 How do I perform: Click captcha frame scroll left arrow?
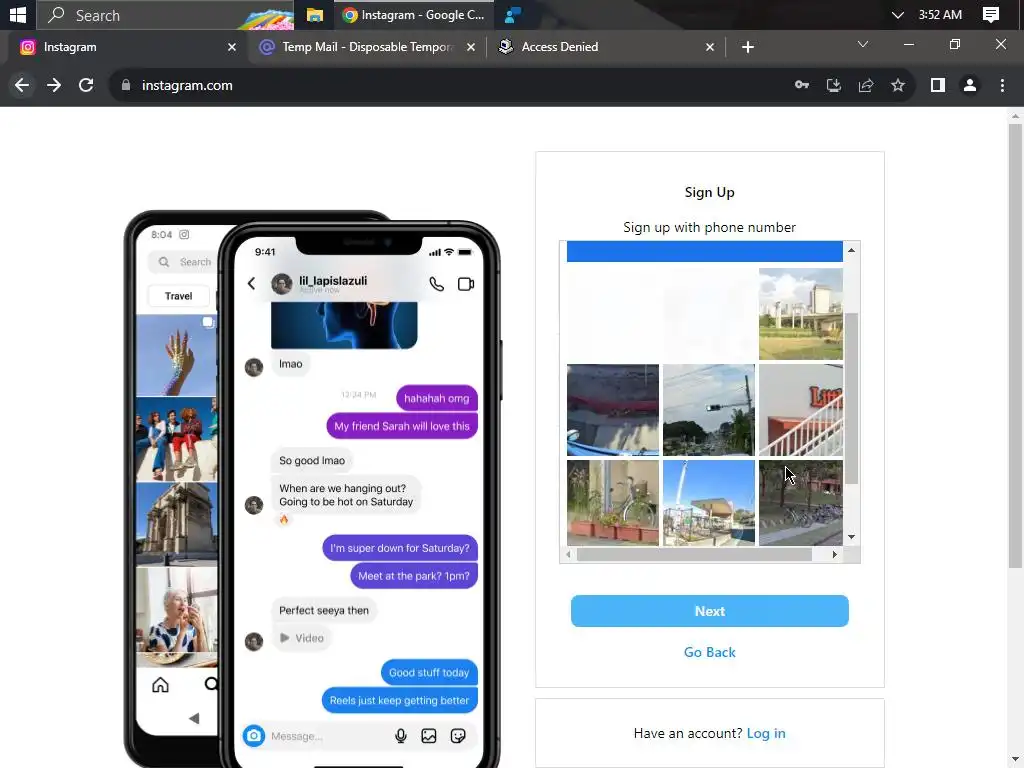click(x=568, y=554)
